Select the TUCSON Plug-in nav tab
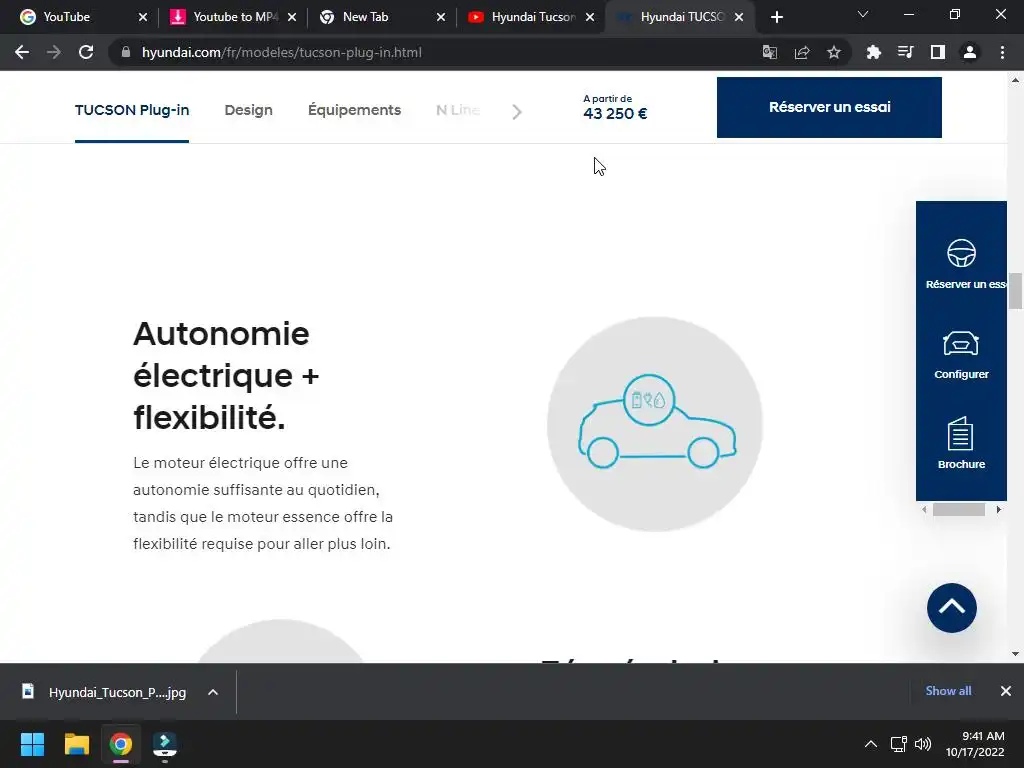1024x768 pixels. [x=132, y=110]
